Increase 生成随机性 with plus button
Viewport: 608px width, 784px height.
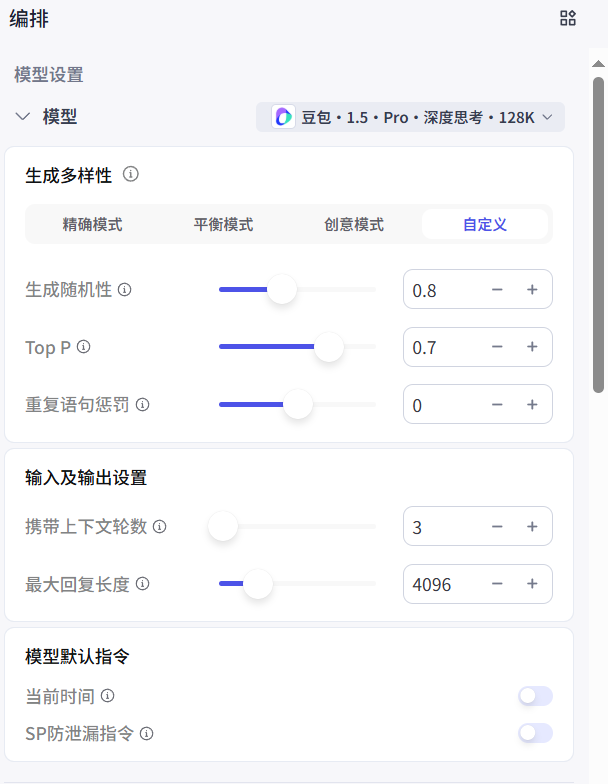coord(532,290)
